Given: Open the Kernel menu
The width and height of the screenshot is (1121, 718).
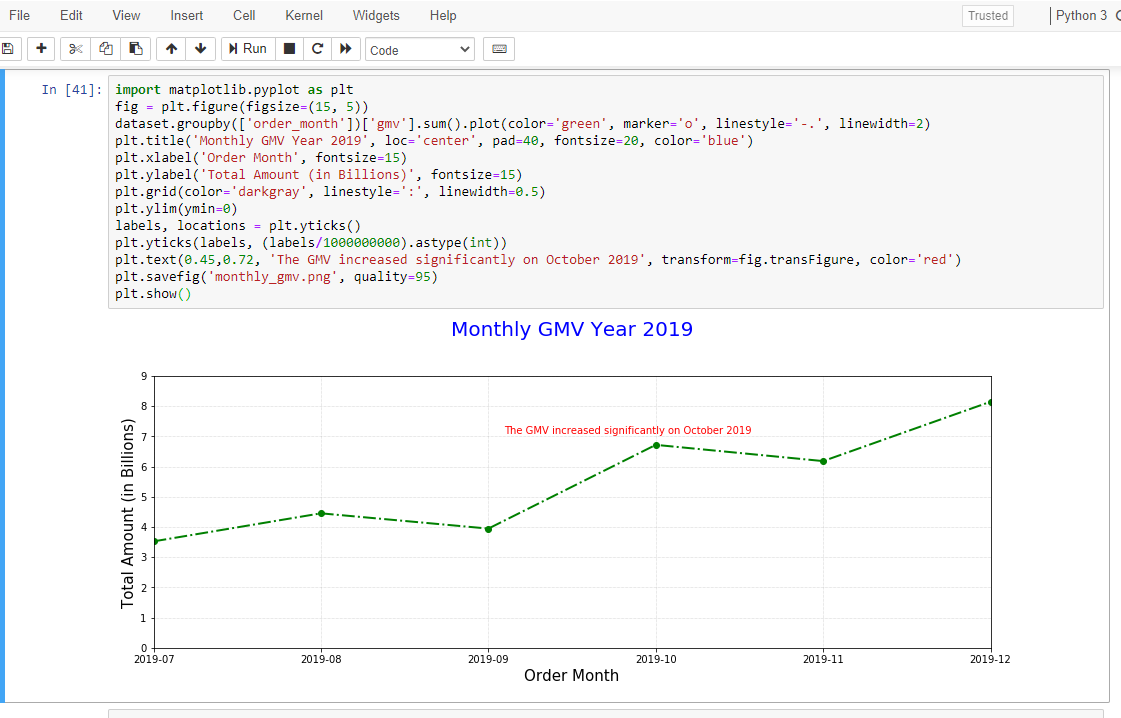Looking at the screenshot, I should tap(303, 15).
